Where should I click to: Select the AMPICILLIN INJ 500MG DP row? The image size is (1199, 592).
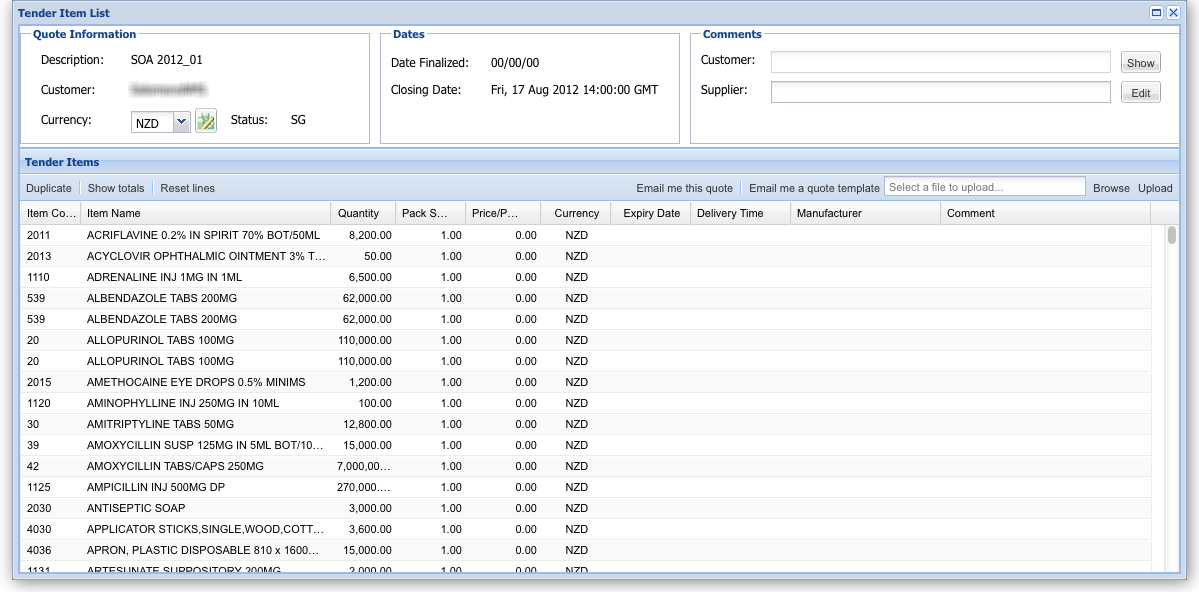pyautogui.click(x=586, y=486)
